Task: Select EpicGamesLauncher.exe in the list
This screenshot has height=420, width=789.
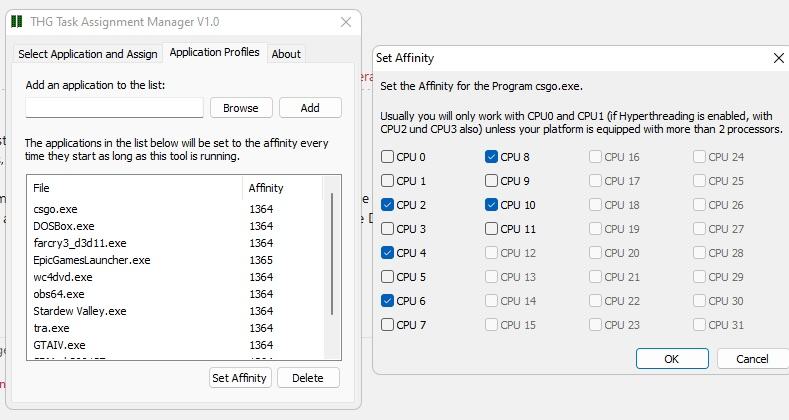Action: coord(92,260)
